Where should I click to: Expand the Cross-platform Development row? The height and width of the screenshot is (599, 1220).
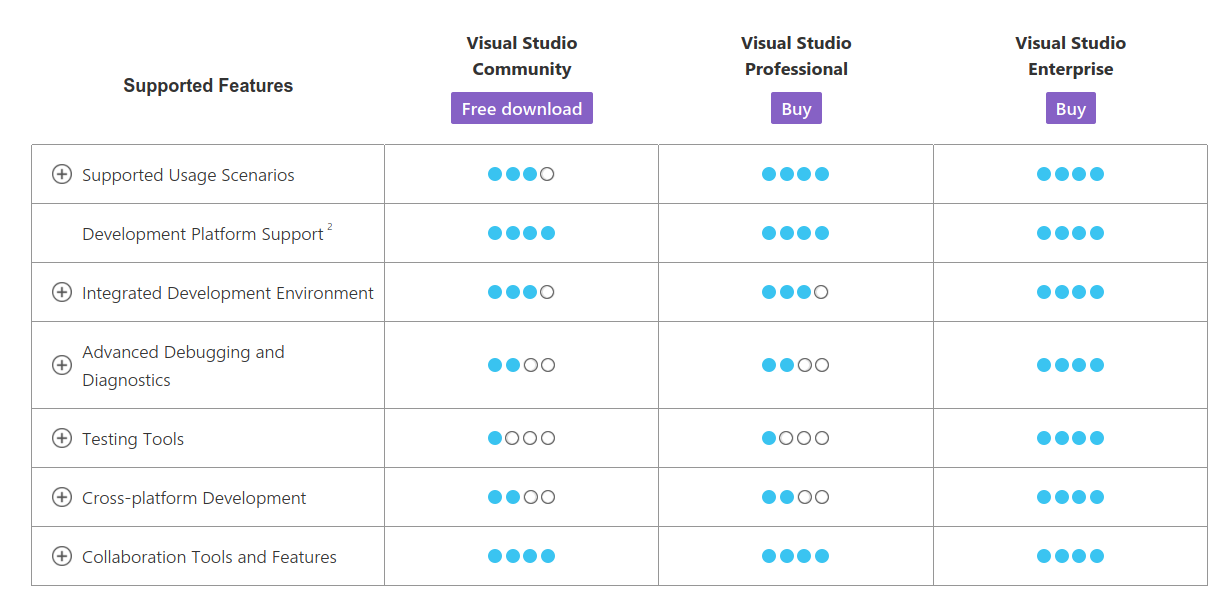[61, 496]
